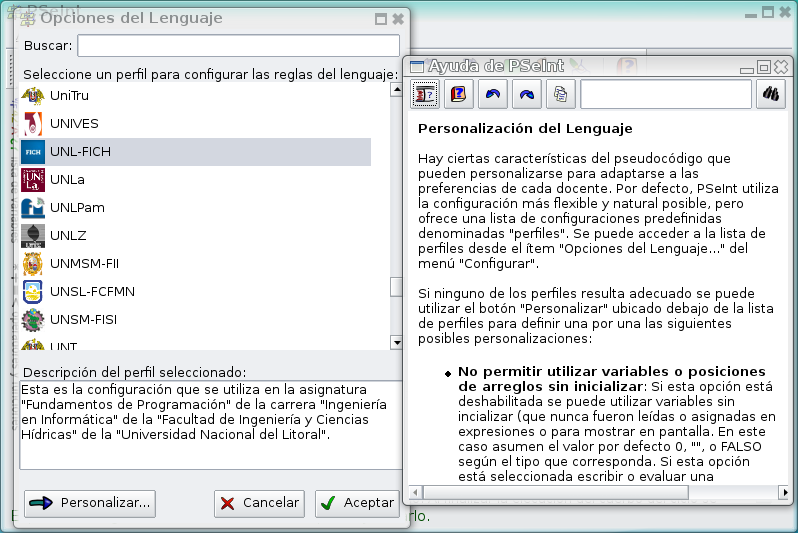Search help with the binoculars icon

[771, 94]
